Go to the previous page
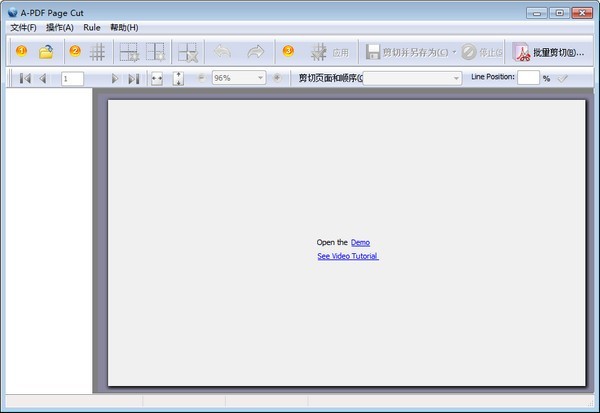Viewport: 600px width, 413px height. (x=43, y=78)
